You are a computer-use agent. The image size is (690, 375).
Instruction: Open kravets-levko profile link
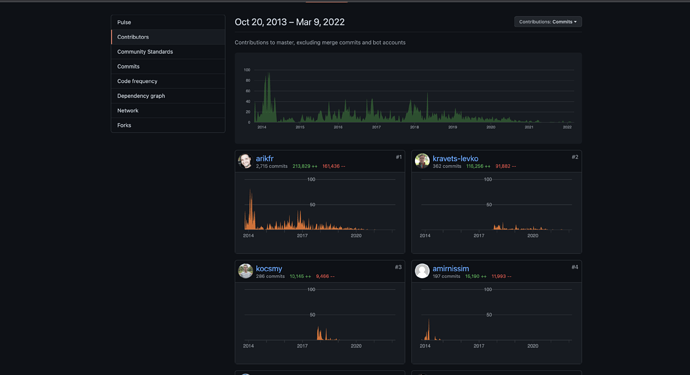455,158
